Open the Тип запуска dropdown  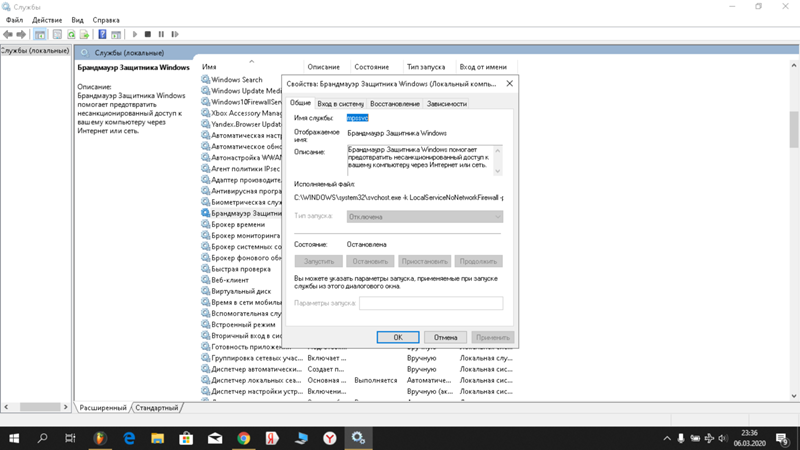(424, 216)
